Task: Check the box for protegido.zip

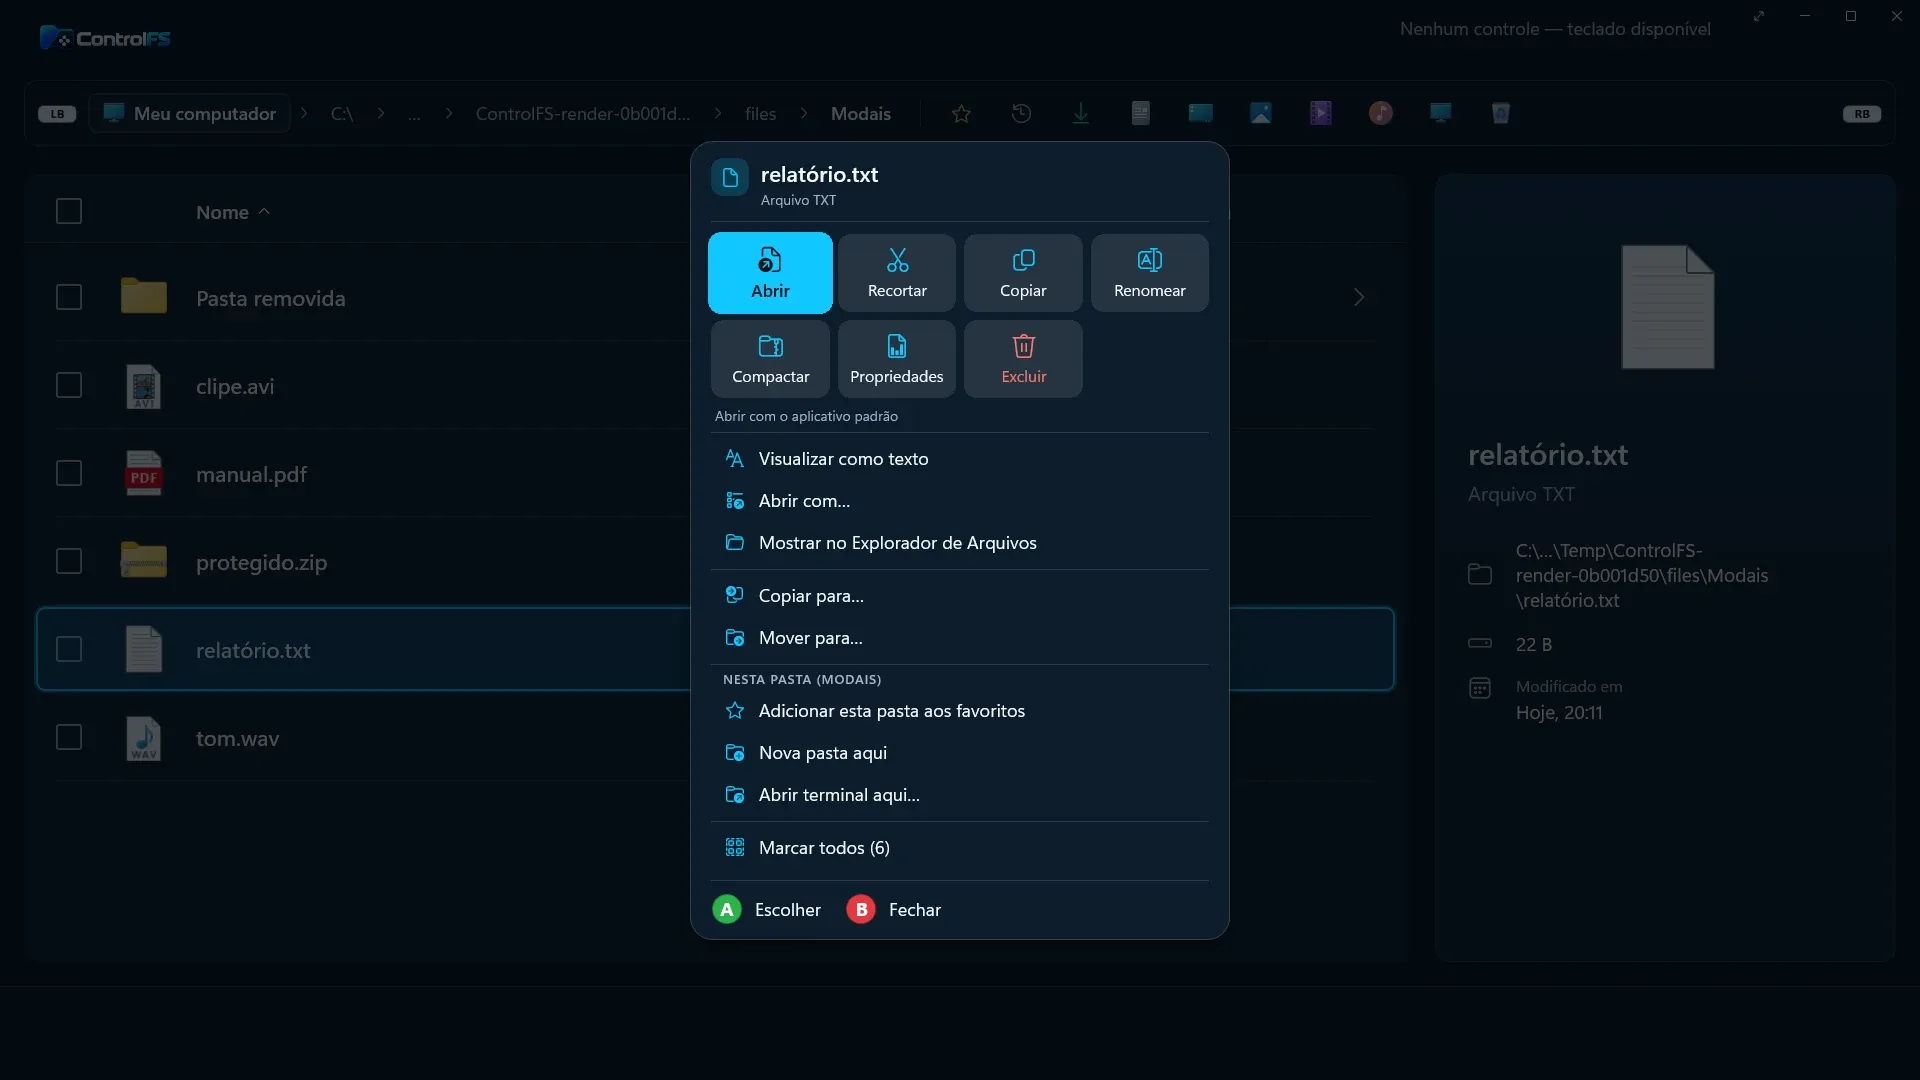Action: coord(69,562)
